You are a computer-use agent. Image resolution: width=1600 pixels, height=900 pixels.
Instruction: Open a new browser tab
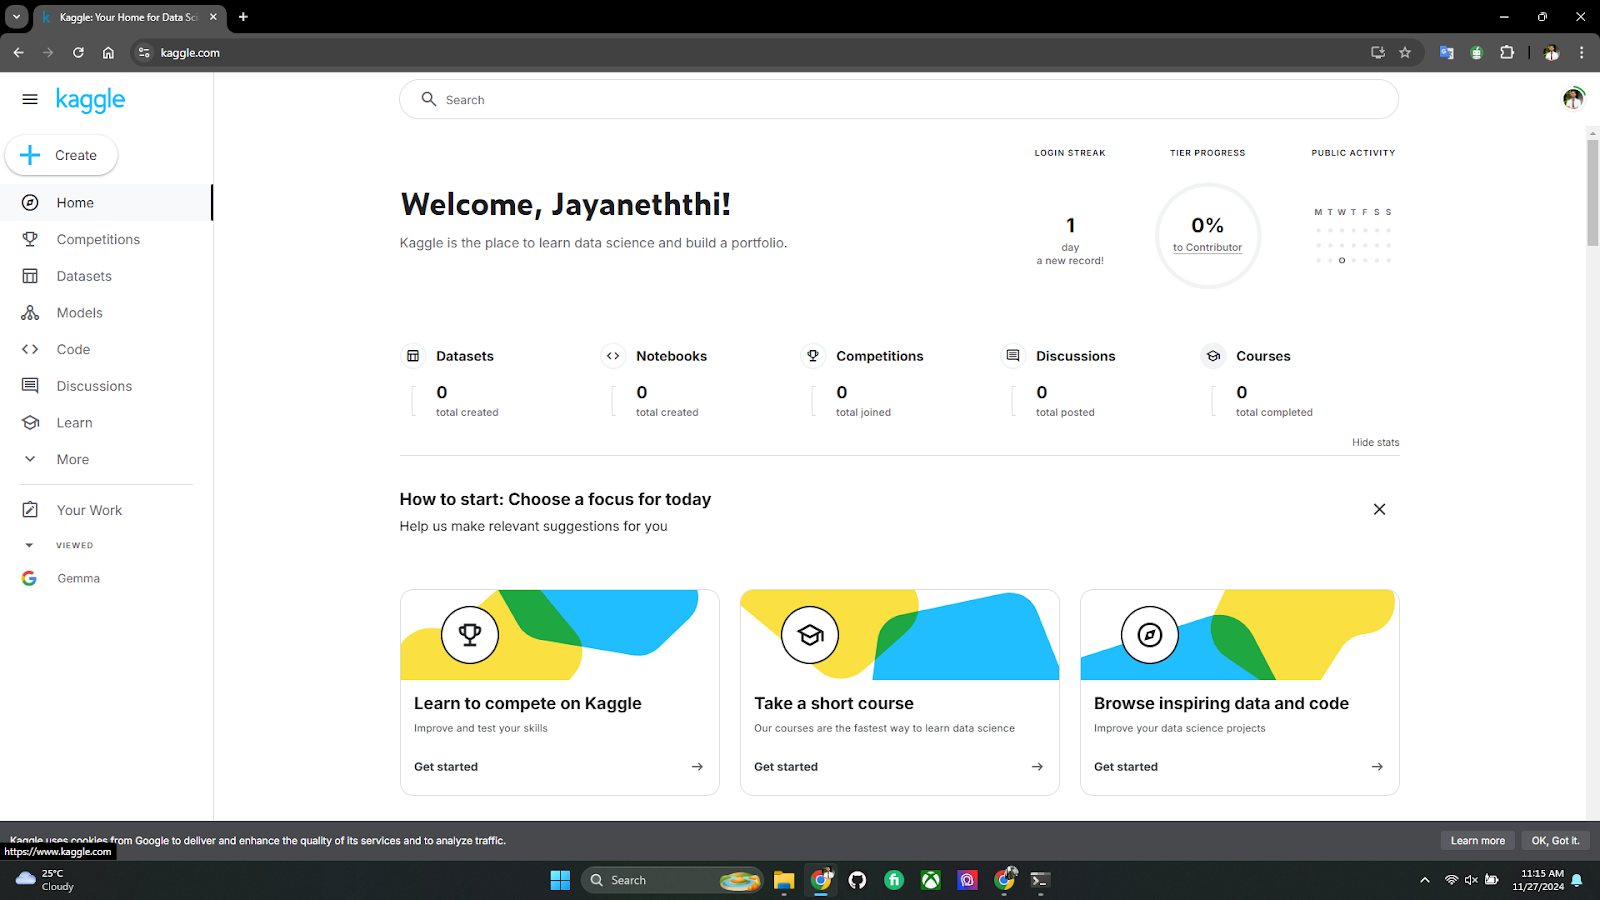[x=243, y=17]
